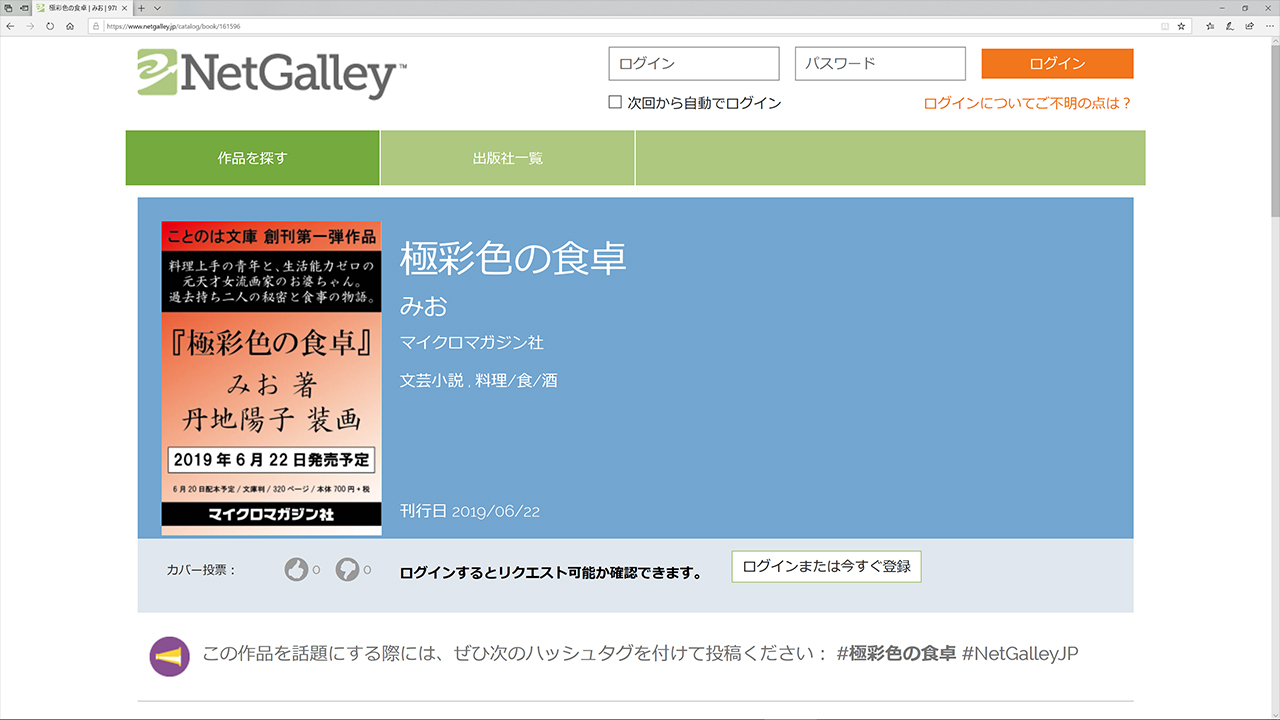Set these tabs aside icon
The width and height of the screenshot is (1280, 720).
point(24,8)
